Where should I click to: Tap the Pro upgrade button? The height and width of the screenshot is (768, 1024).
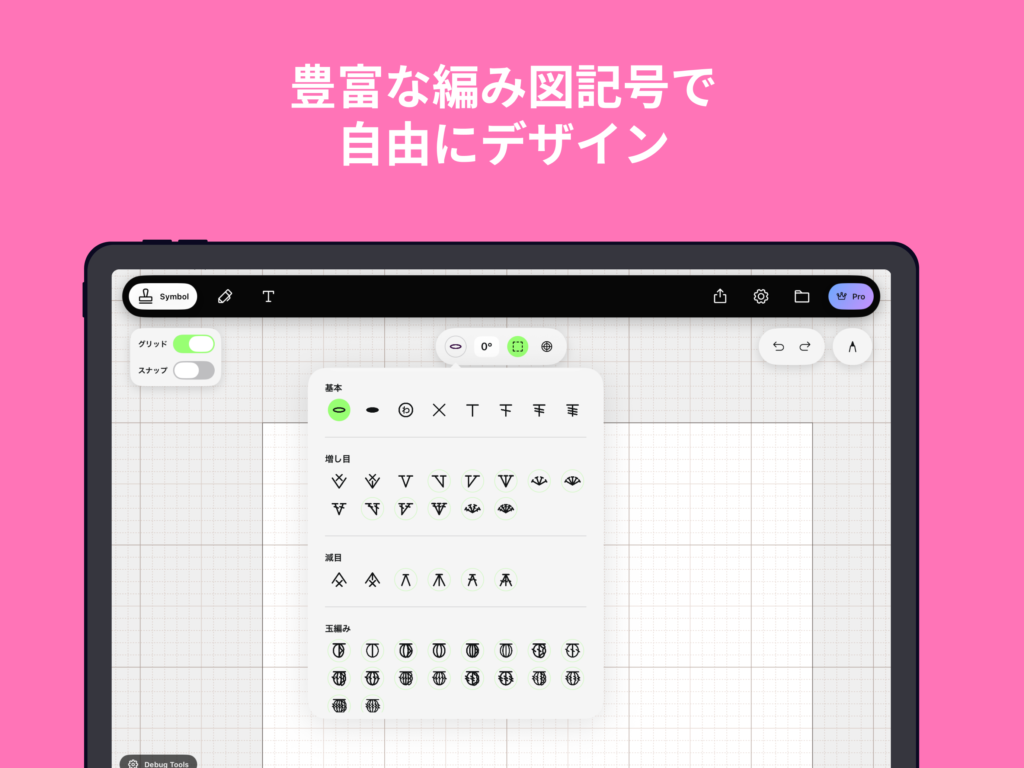click(x=851, y=296)
